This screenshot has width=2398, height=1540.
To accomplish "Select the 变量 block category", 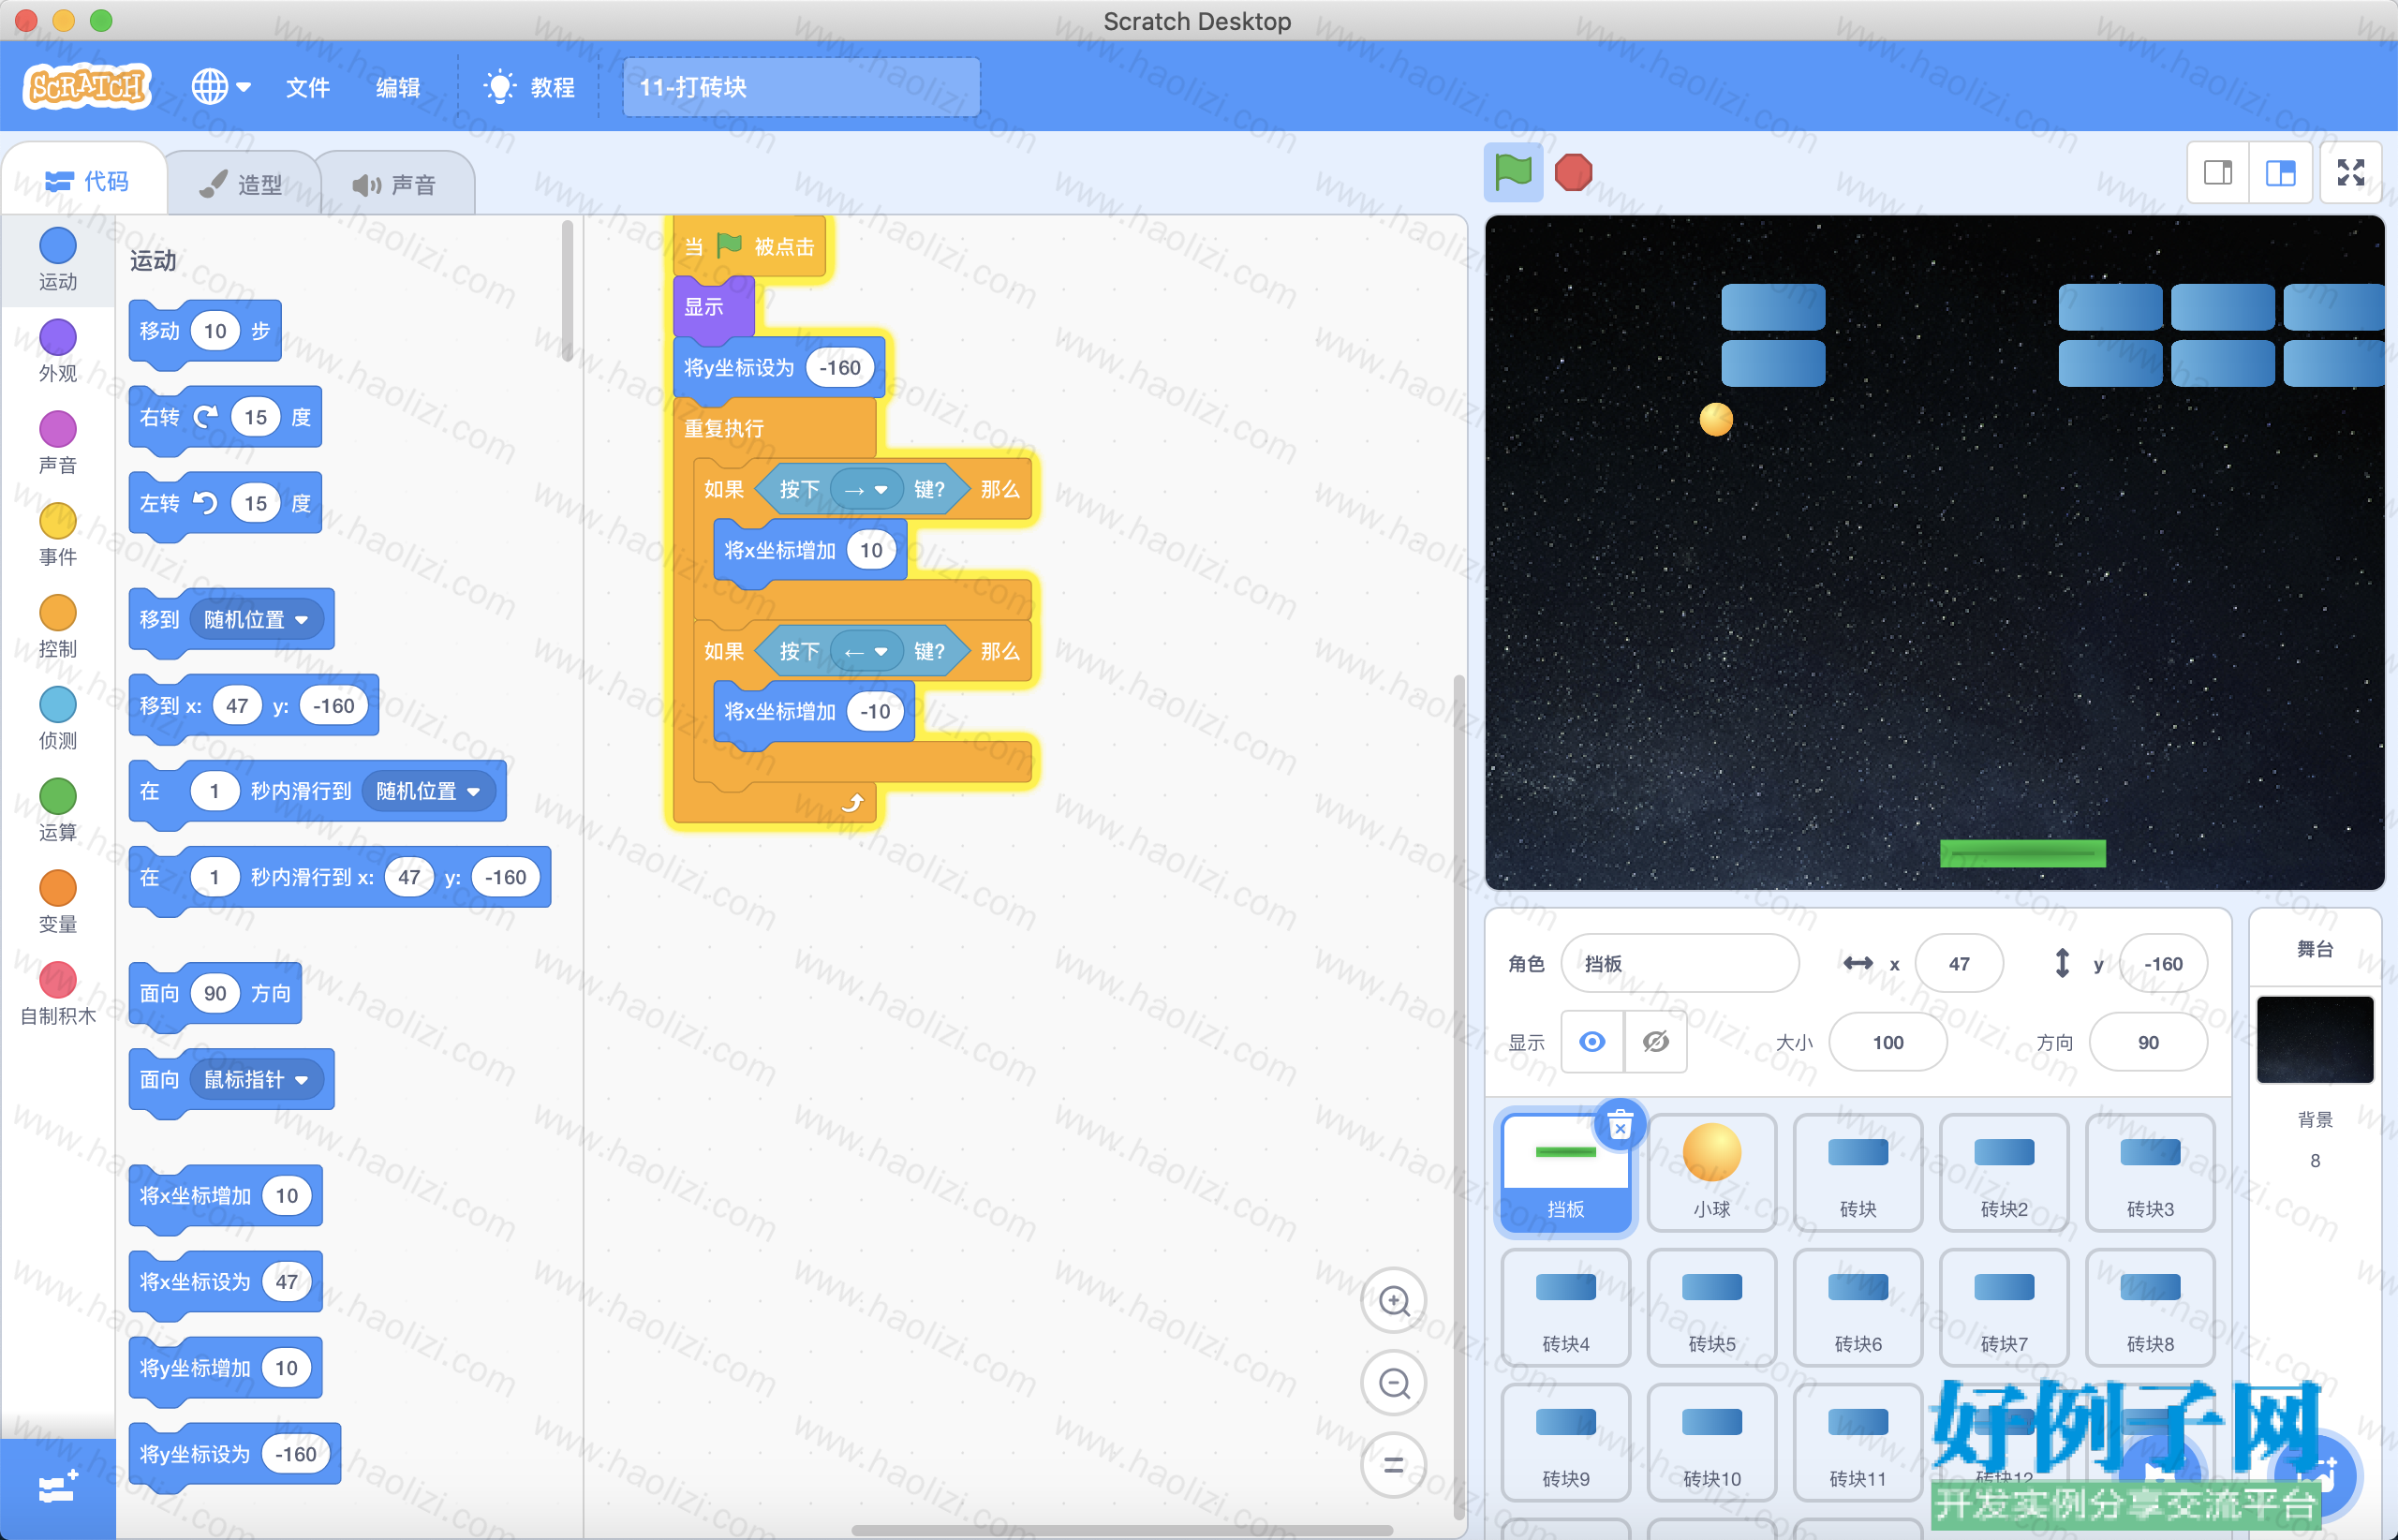I will (x=57, y=902).
